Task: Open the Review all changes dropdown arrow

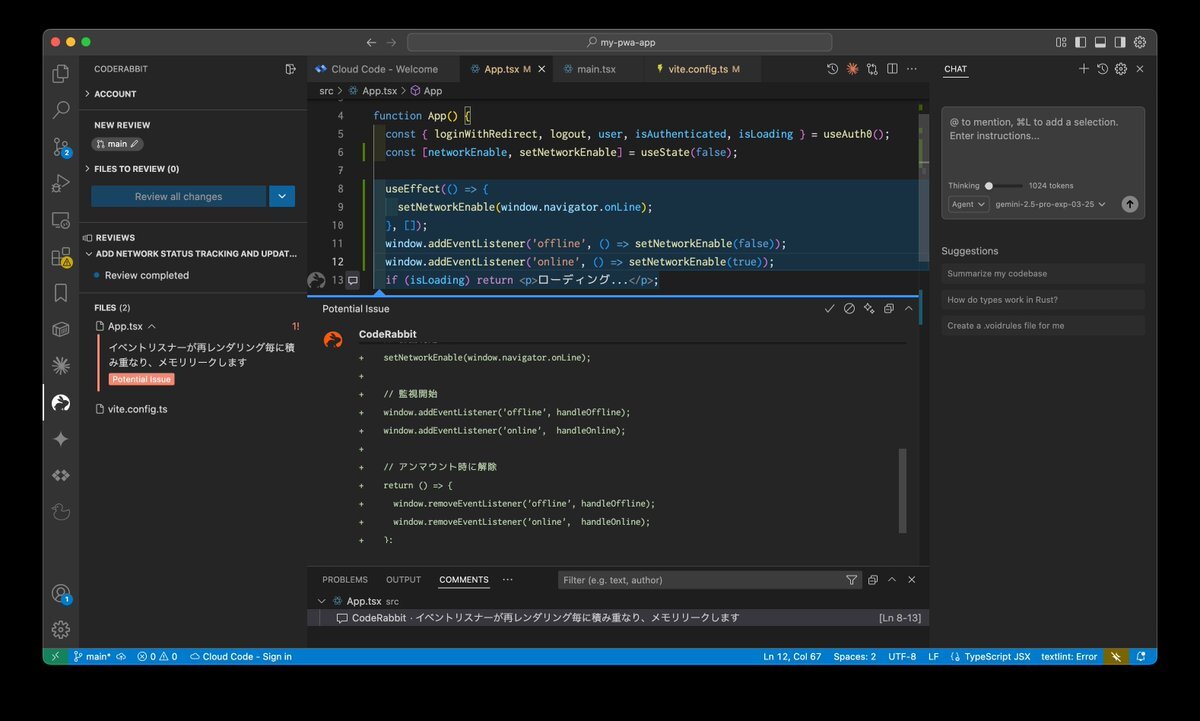Action: tap(282, 196)
